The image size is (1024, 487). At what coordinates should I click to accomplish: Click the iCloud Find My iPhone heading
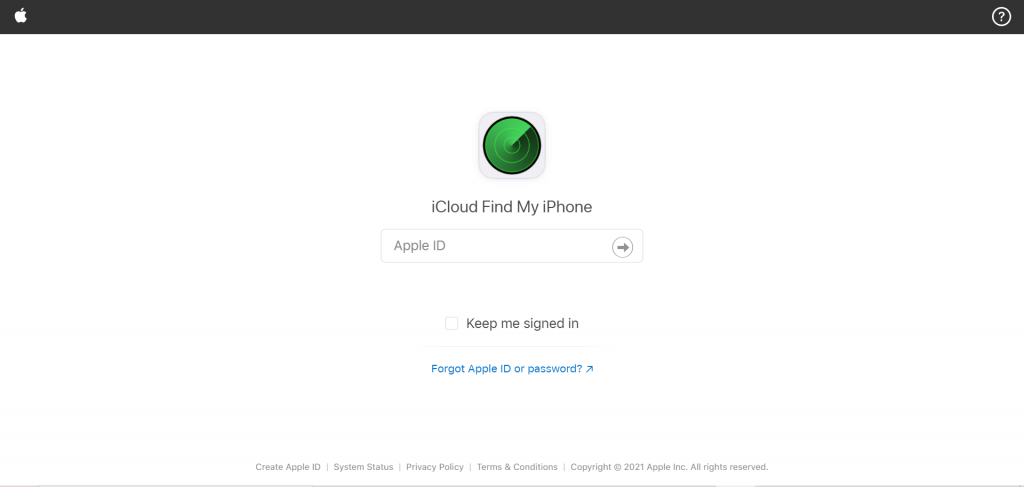click(512, 207)
